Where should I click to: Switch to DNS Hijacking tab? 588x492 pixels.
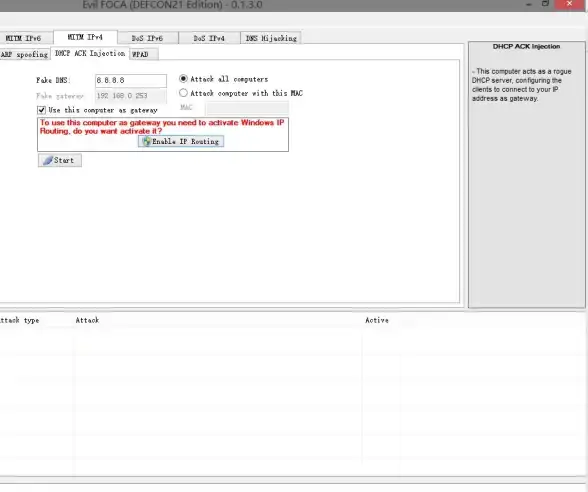point(271,38)
